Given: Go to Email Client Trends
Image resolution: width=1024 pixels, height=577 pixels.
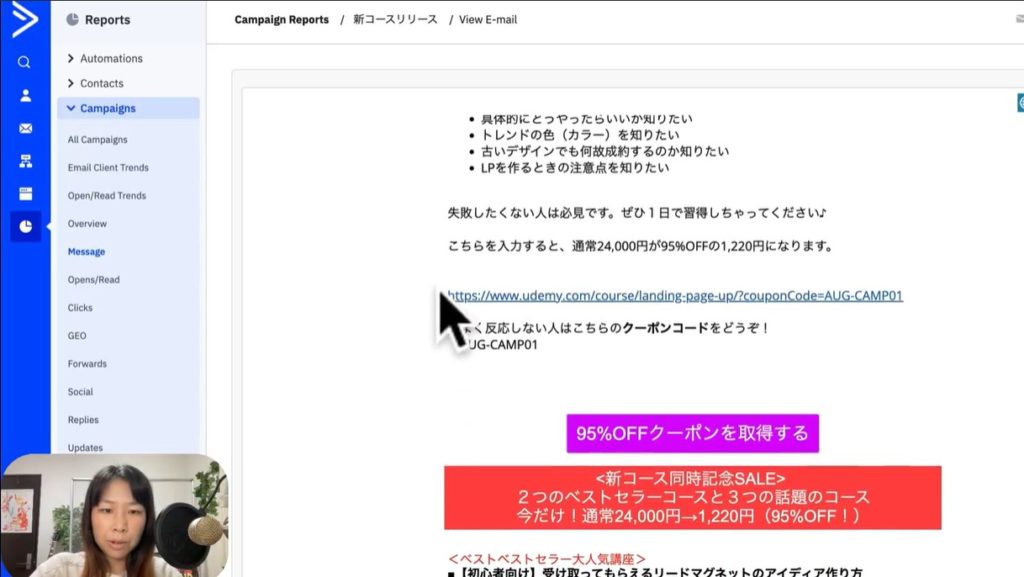Looking at the screenshot, I should coord(108,168).
